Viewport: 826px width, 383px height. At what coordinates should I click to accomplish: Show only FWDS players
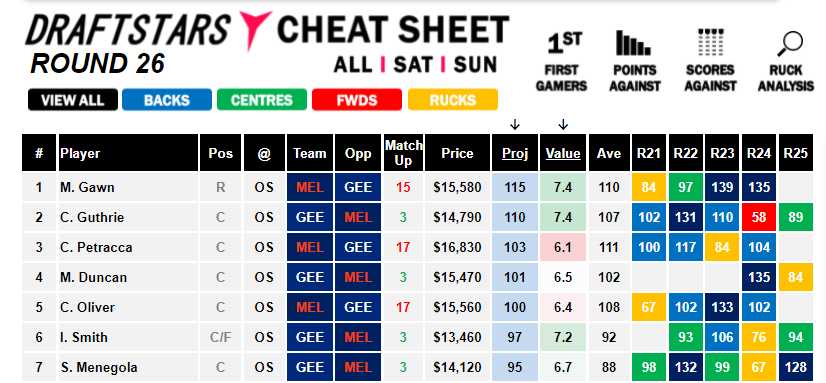(357, 100)
